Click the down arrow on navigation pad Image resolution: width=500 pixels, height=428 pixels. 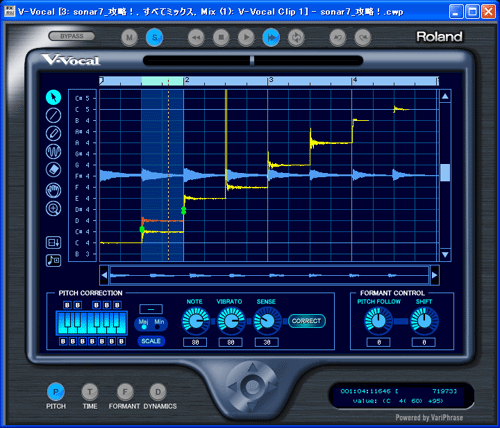point(252,406)
